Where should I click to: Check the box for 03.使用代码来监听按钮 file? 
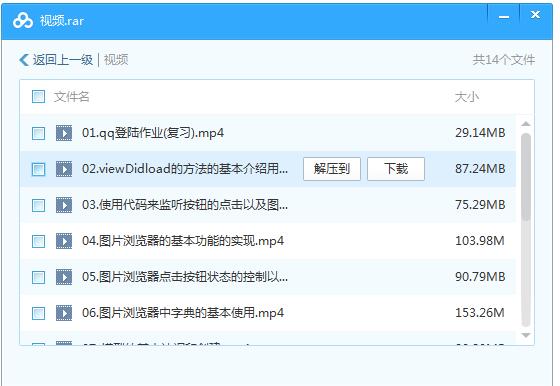38,205
